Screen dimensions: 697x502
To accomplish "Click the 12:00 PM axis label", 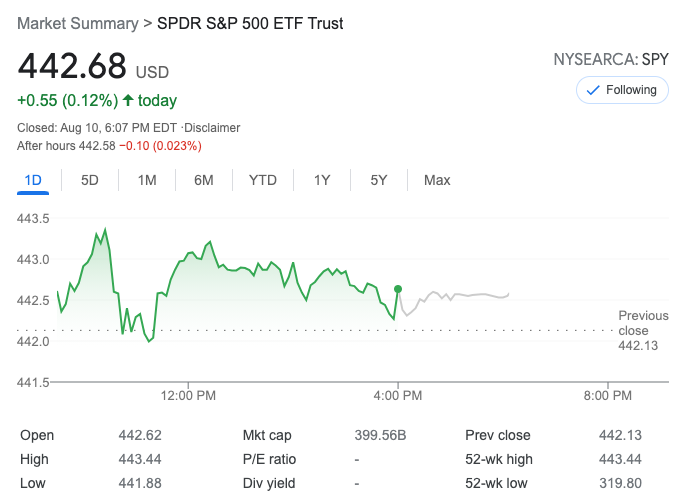I will (188, 396).
